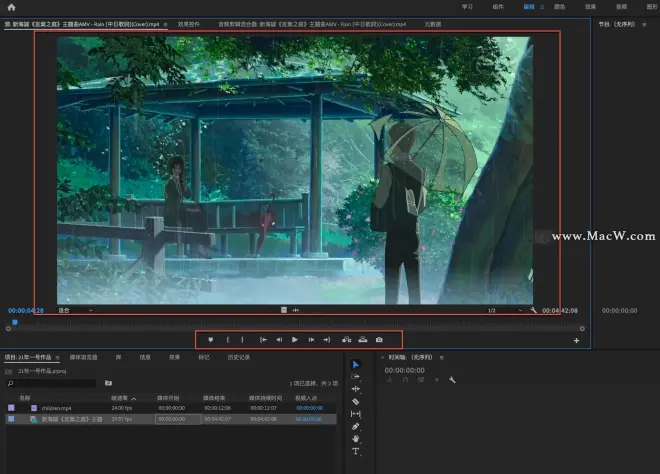
Task: Switch to 信息 Info tab
Action: coord(145,357)
